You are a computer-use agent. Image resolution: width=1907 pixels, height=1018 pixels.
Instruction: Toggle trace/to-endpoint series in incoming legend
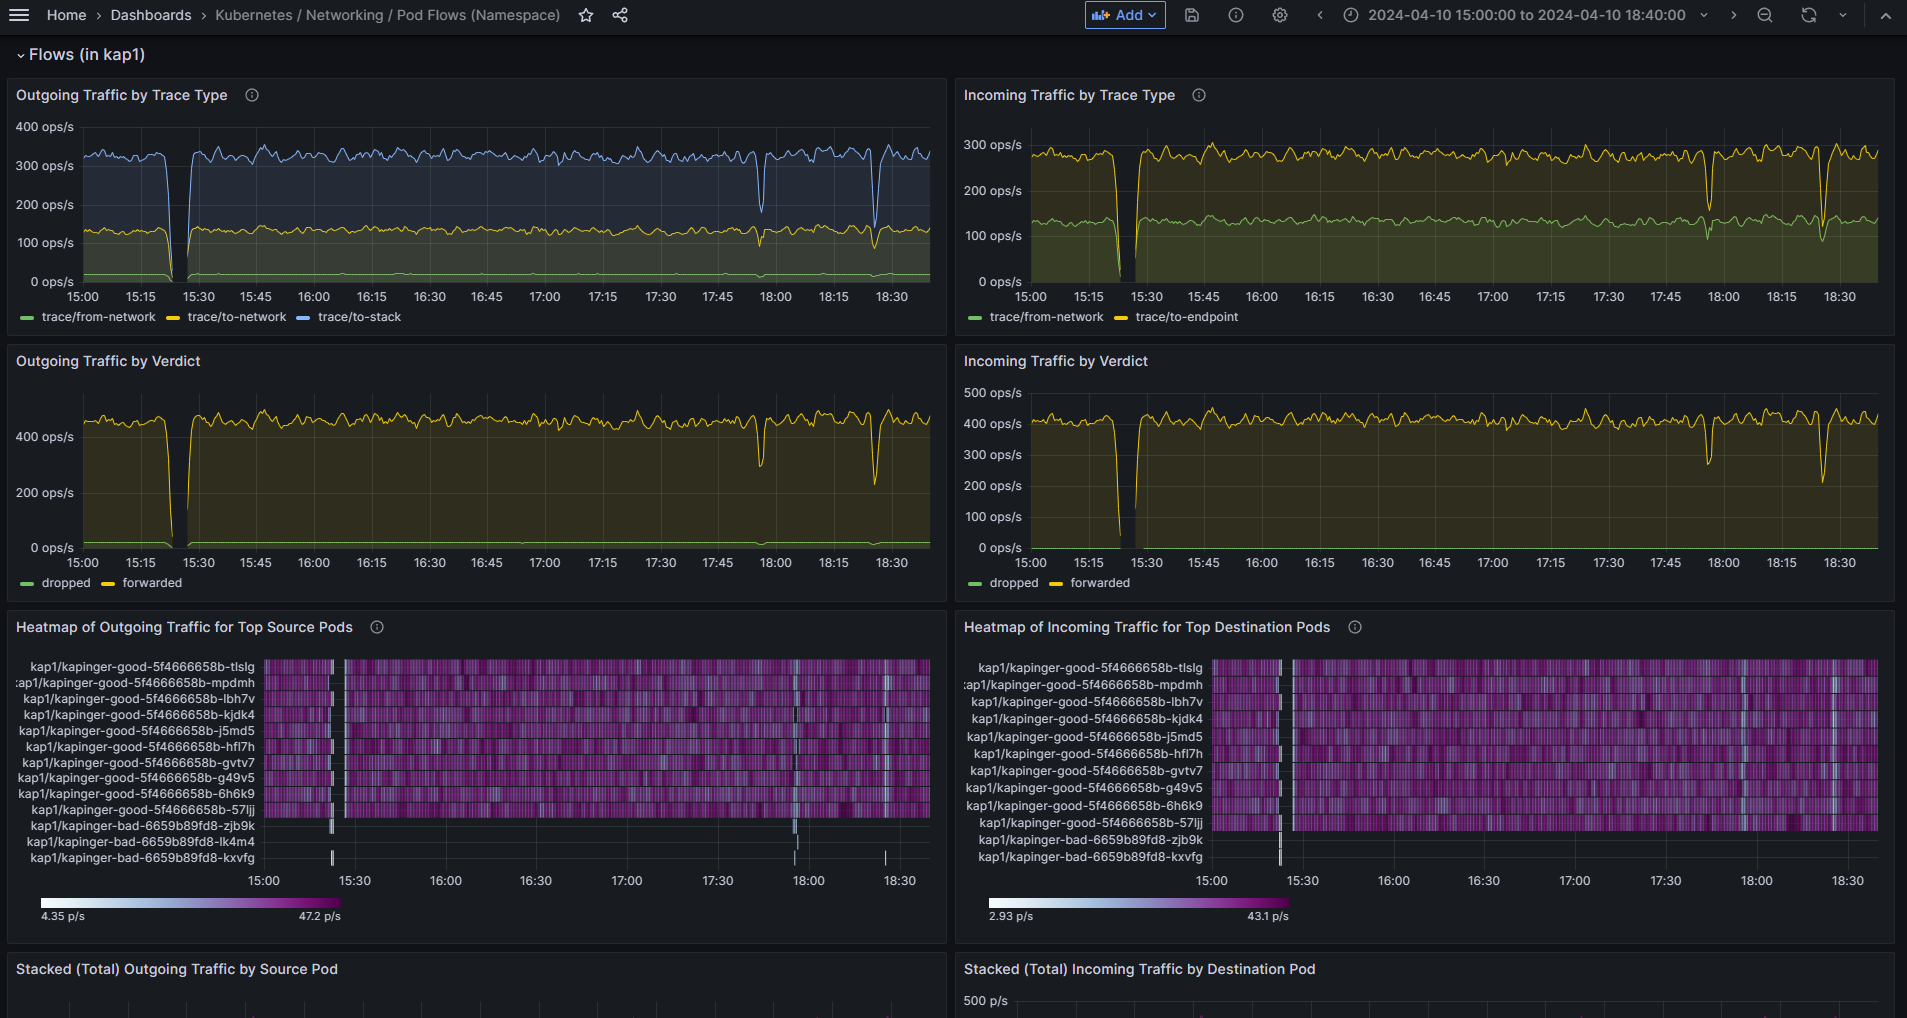[1186, 317]
